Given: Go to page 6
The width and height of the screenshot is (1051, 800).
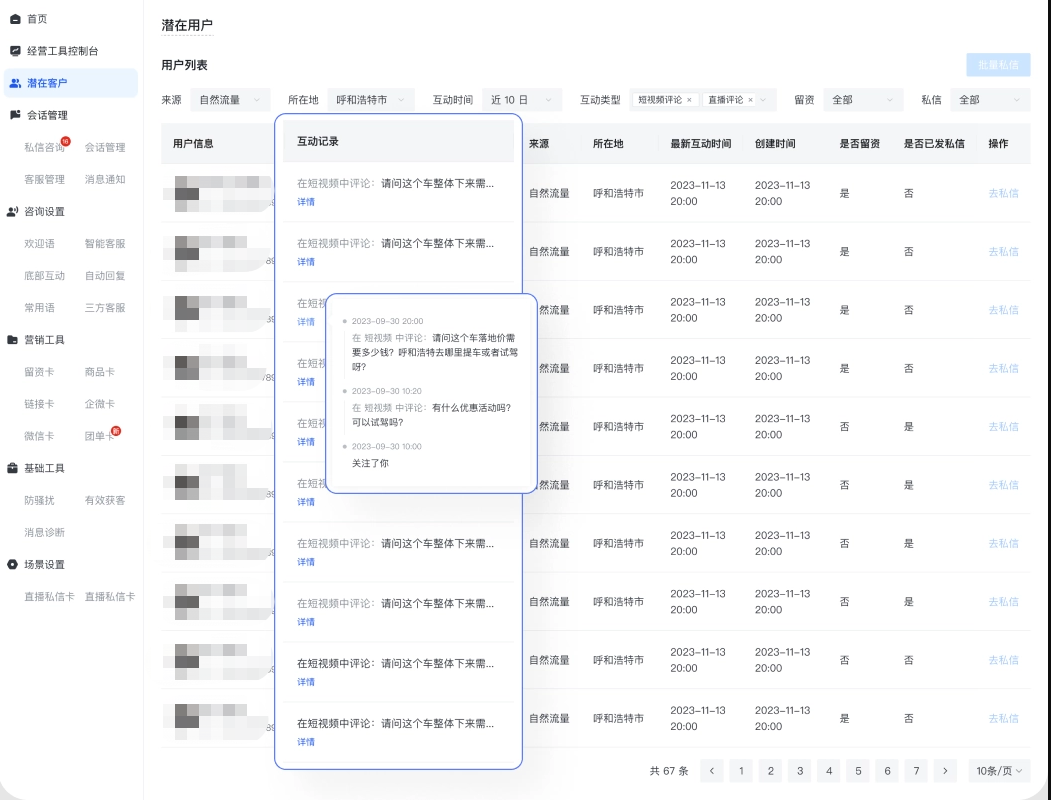Looking at the screenshot, I should [x=887, y=771].
